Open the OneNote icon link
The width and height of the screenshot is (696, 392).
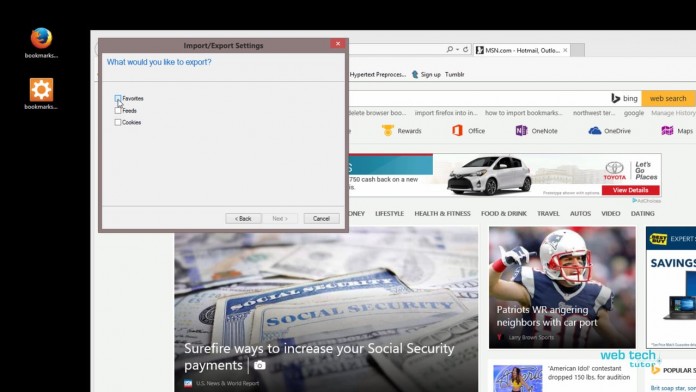pyautogui.click(x=521, y=131)
